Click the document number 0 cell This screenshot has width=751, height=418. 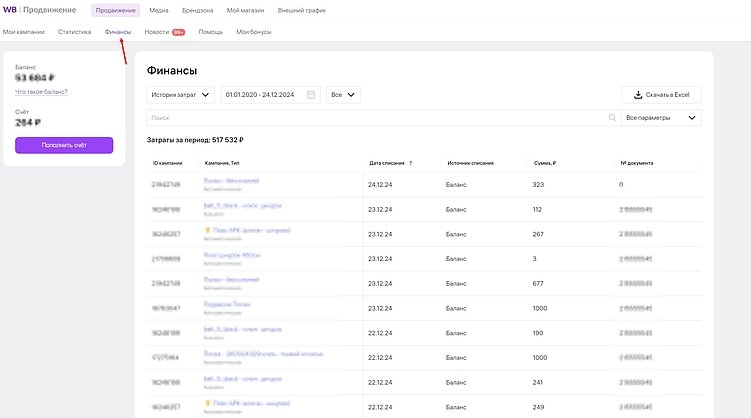point(621,185)
